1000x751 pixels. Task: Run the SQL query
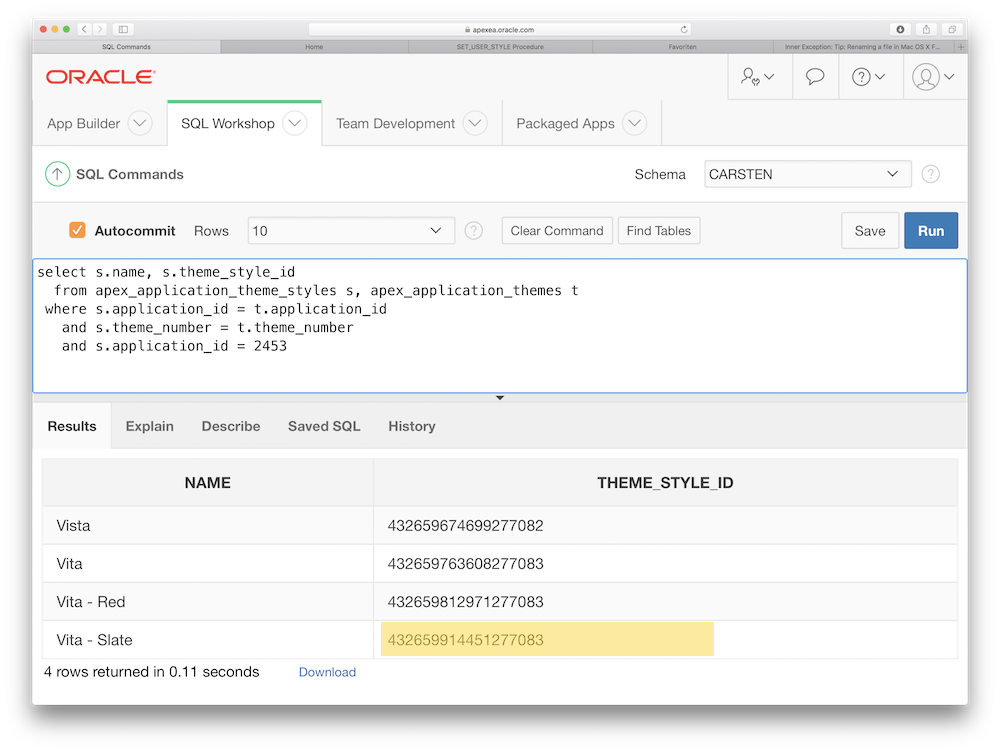tap(930, 230)
